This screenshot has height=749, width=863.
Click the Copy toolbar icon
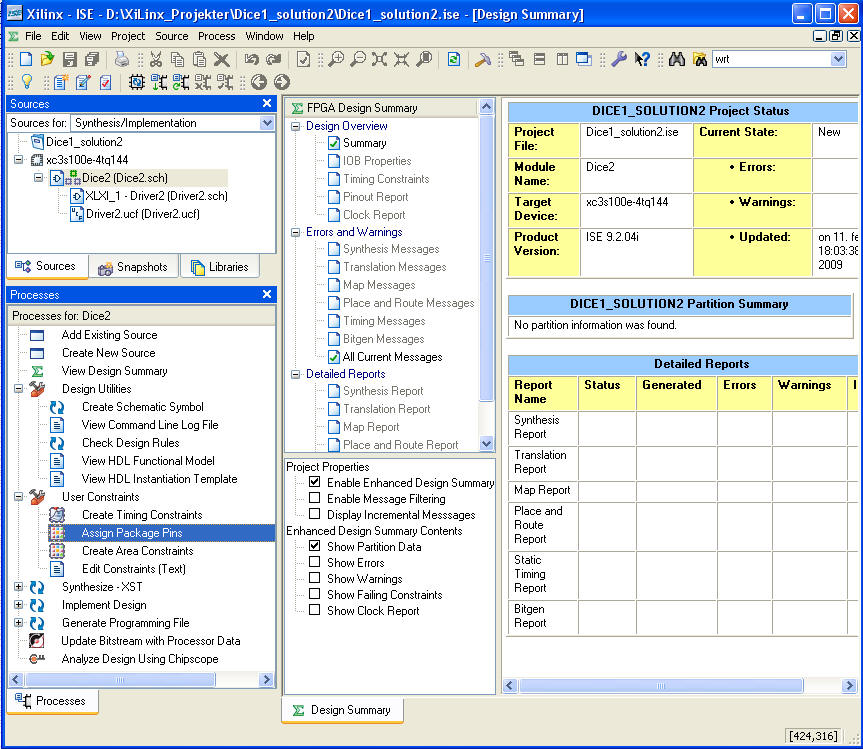point(177,59)
